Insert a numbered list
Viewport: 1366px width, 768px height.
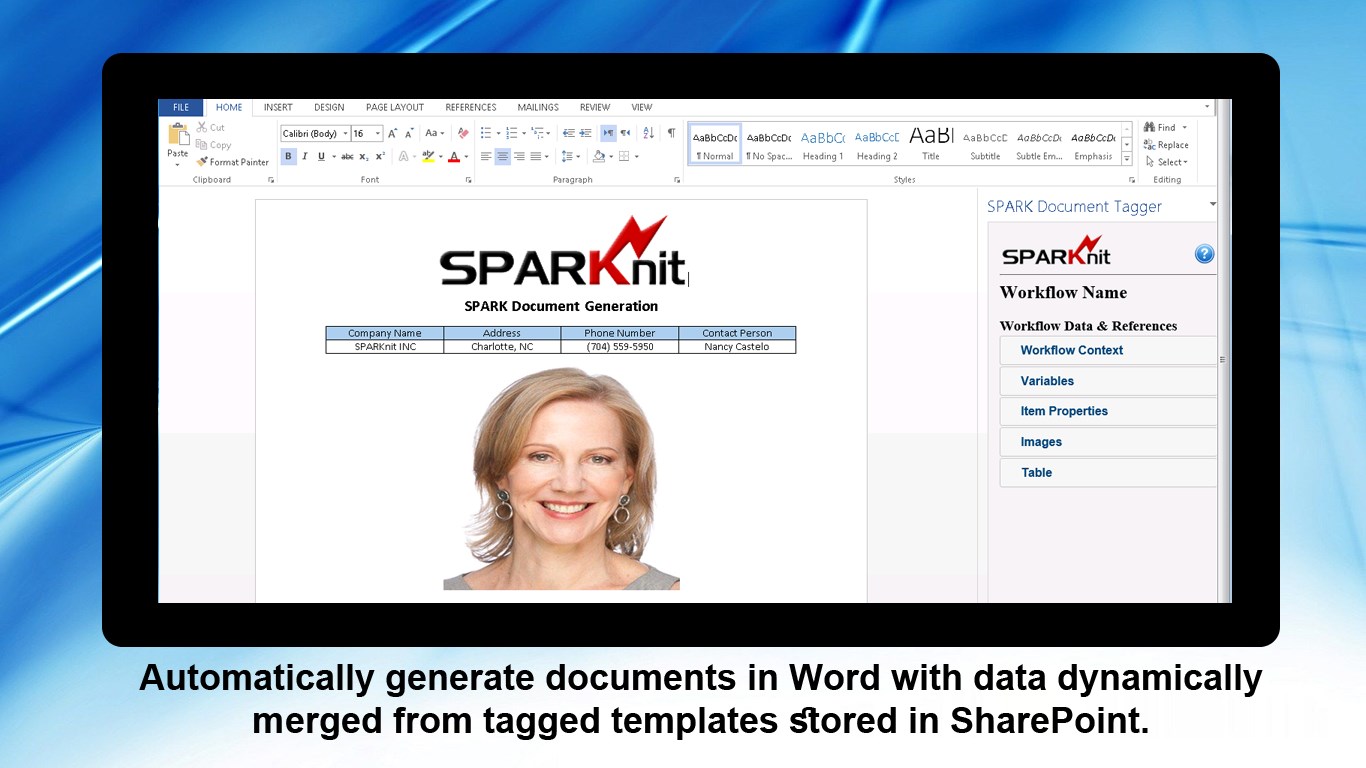pyautogui.click(x=511, y=133)
